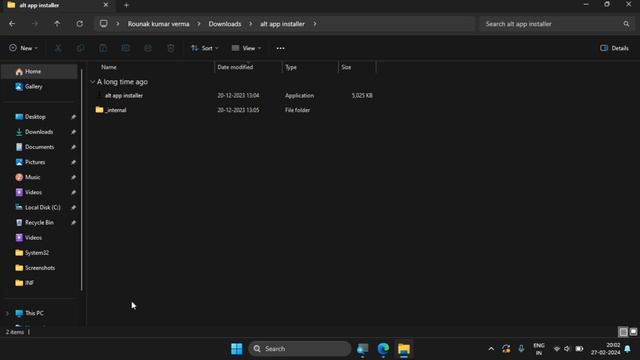Screen dimensions: 640x360
Task: Open Documents quick access folder
Action: (x=40, y=147)
